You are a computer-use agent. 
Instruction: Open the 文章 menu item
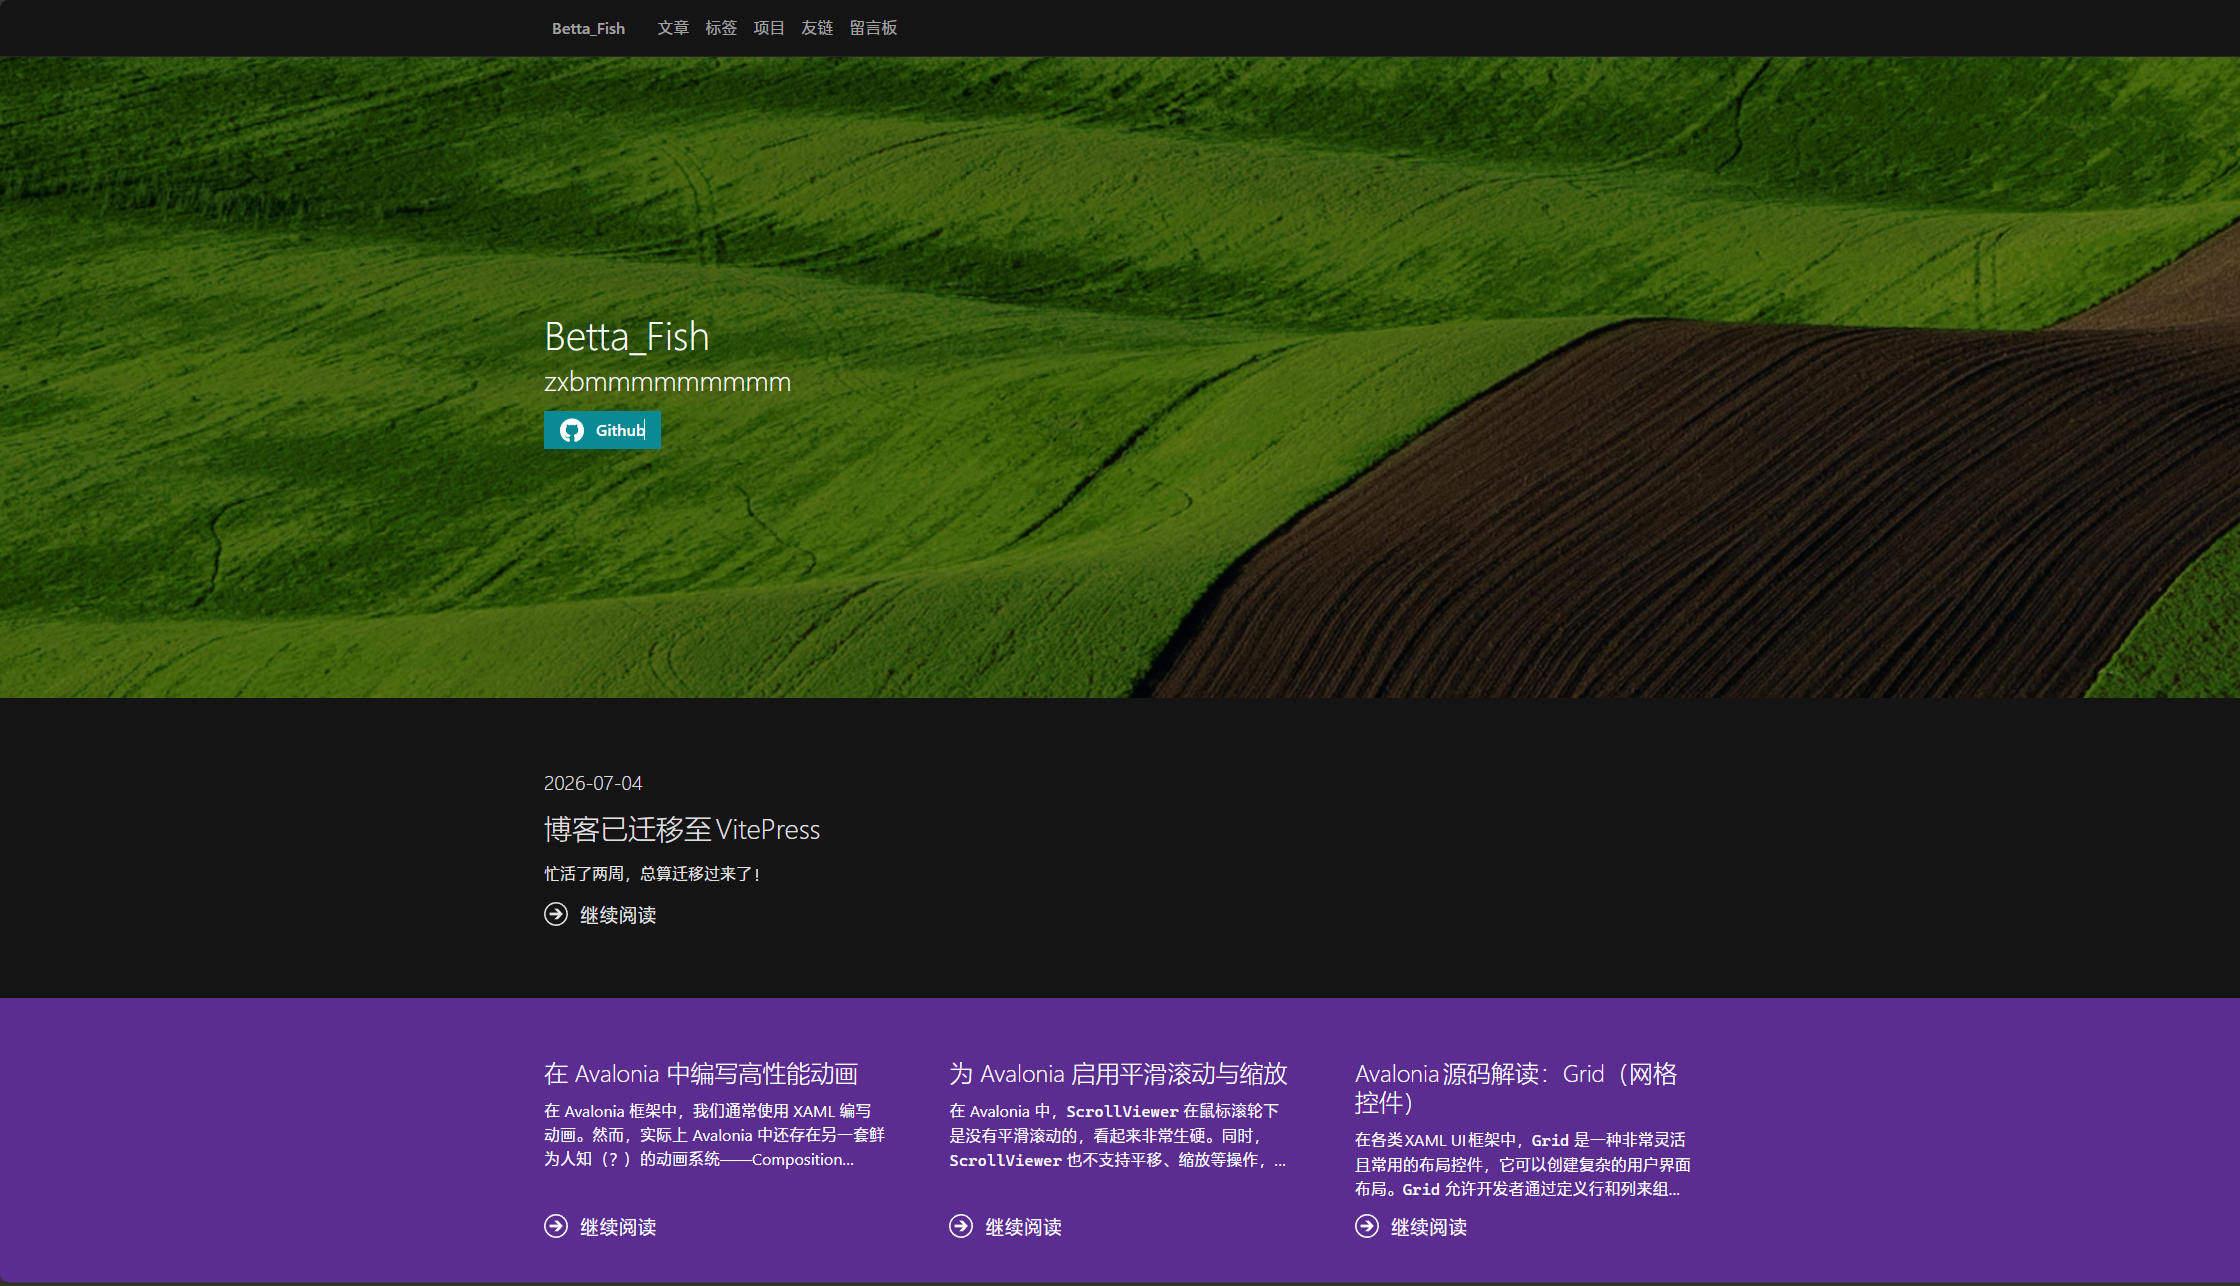[673, 28]
